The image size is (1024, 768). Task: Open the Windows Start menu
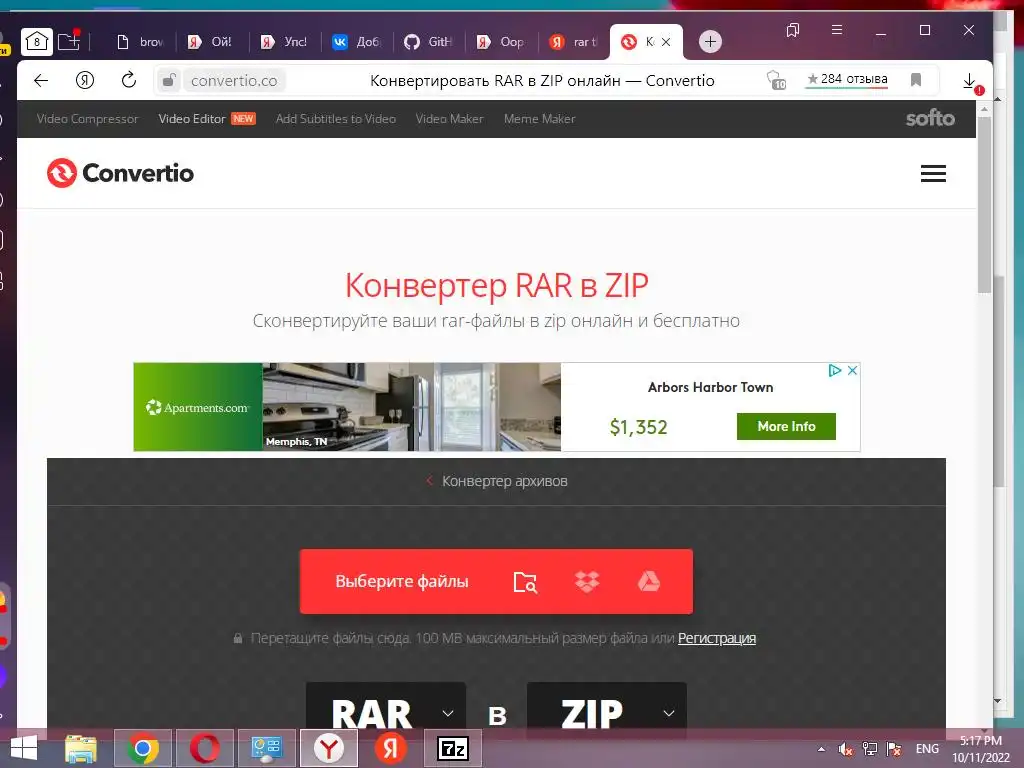24,748
